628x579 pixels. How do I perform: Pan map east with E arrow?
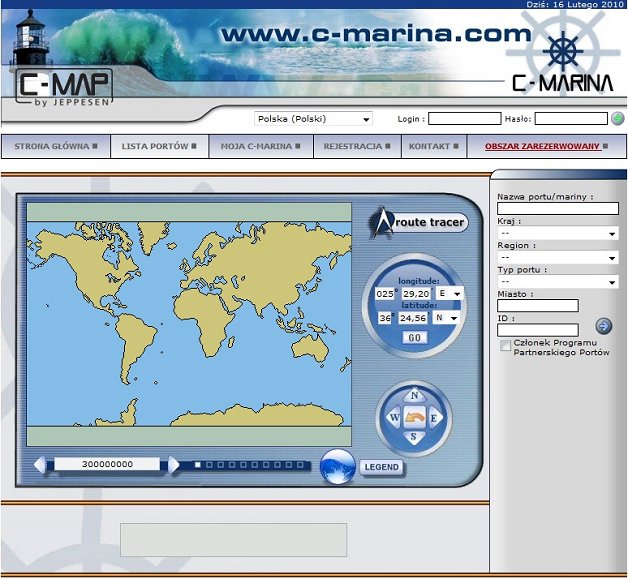(x=435, y=416)
